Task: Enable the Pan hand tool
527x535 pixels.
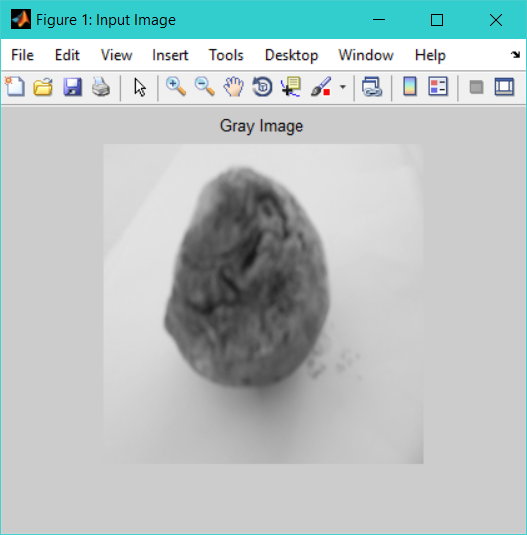Action: point(234,87)
